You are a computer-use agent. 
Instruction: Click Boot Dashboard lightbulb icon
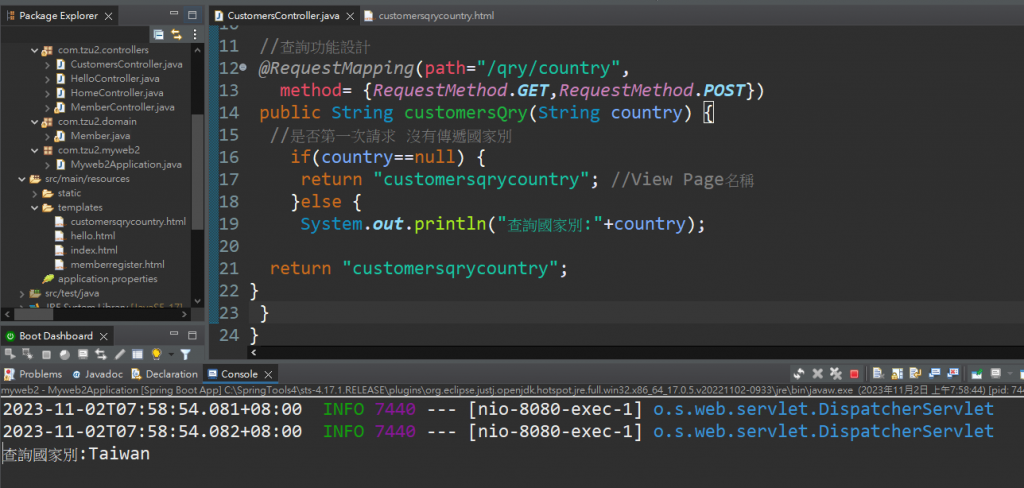click(157, 354)
